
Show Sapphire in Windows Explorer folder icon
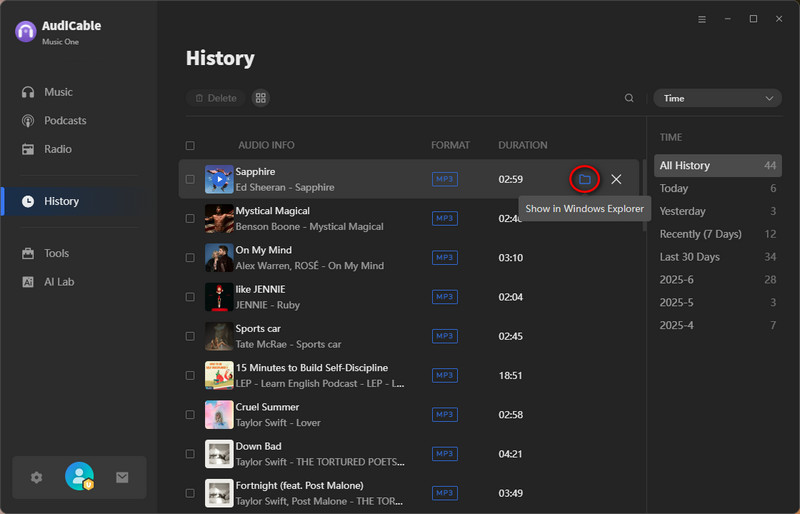[x=585, y=179]
